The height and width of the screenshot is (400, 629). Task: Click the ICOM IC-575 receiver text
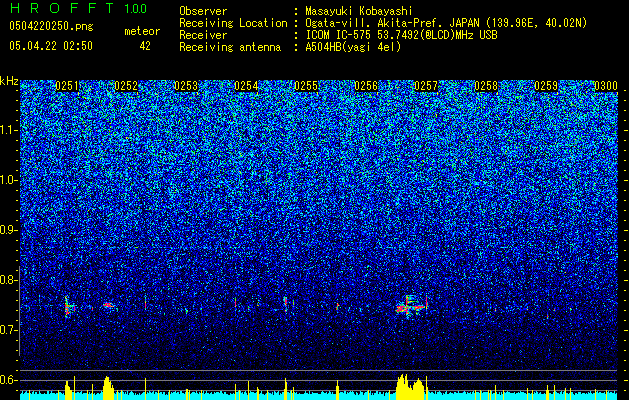[401, 35]
